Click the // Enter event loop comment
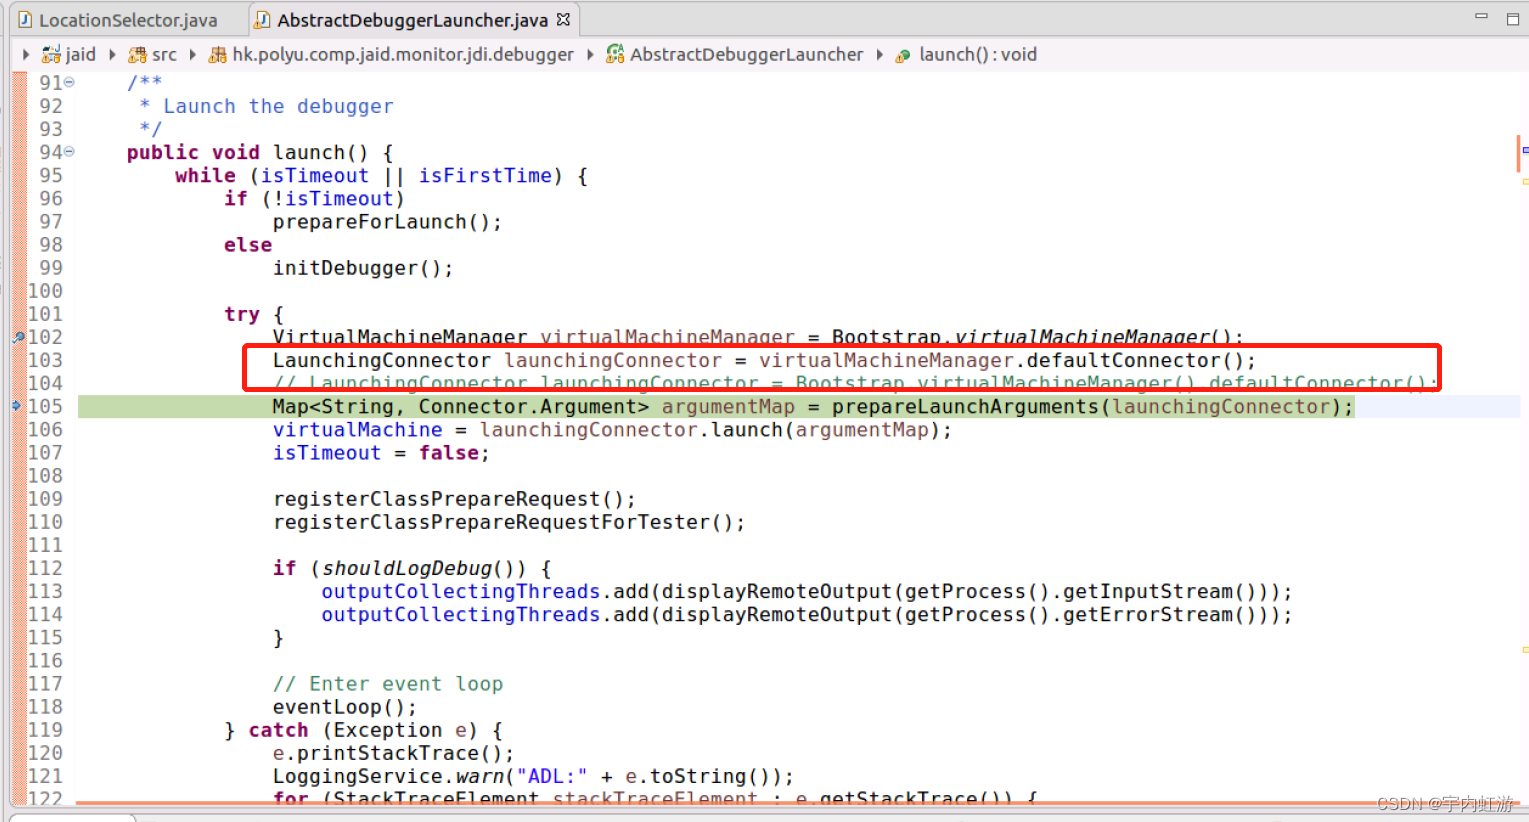Screen dimensions: 1529x822 pyautogui.click(x=388, y=684)
